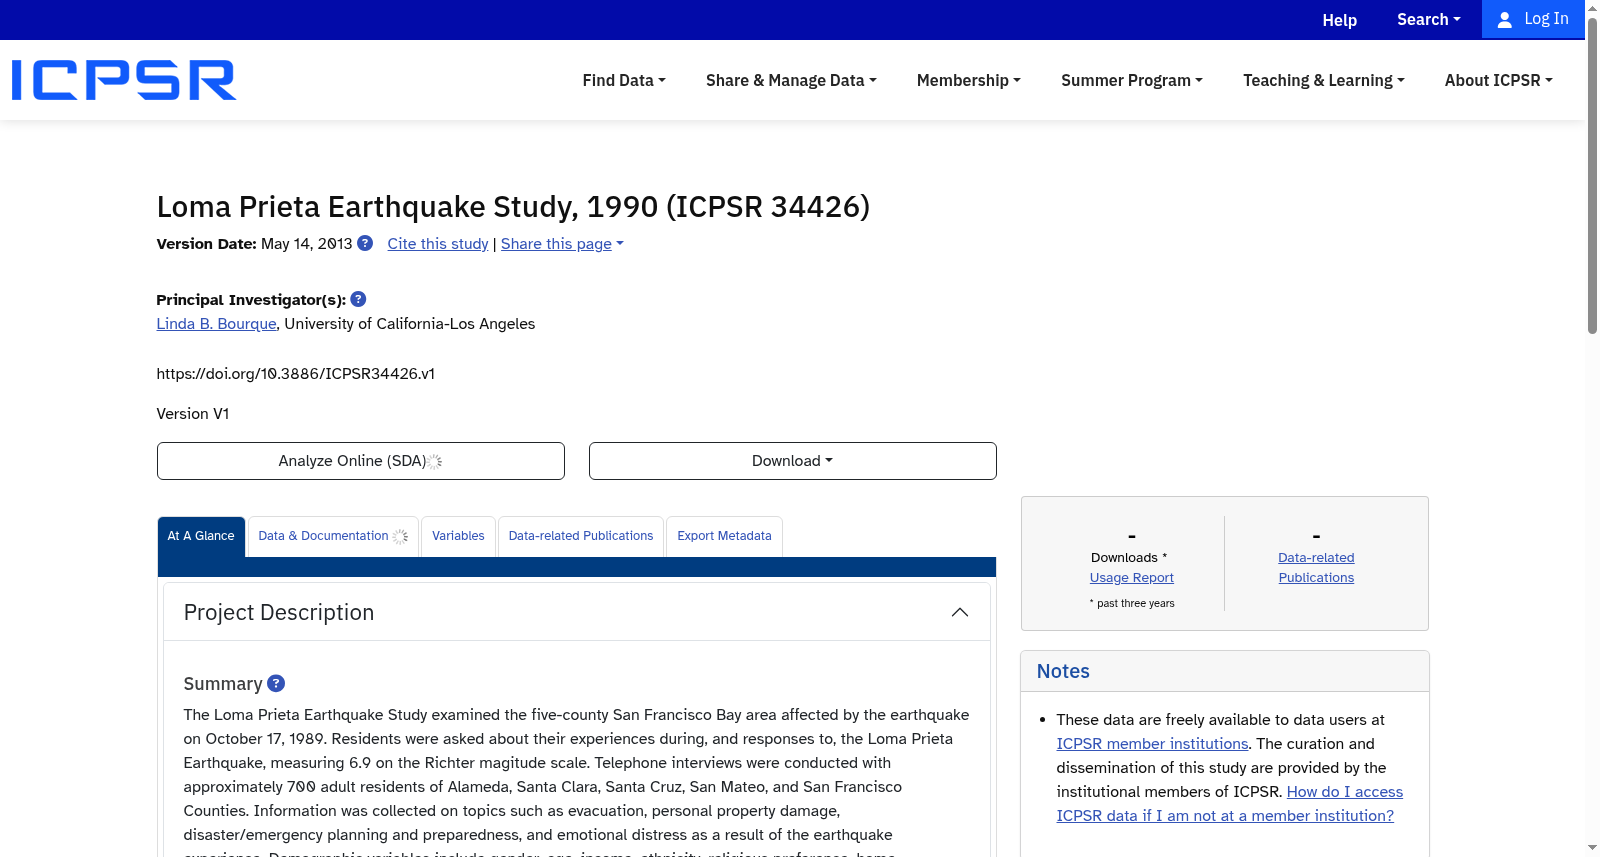
Task: Click the help icon next to Version Date
Action: (365, 243)
